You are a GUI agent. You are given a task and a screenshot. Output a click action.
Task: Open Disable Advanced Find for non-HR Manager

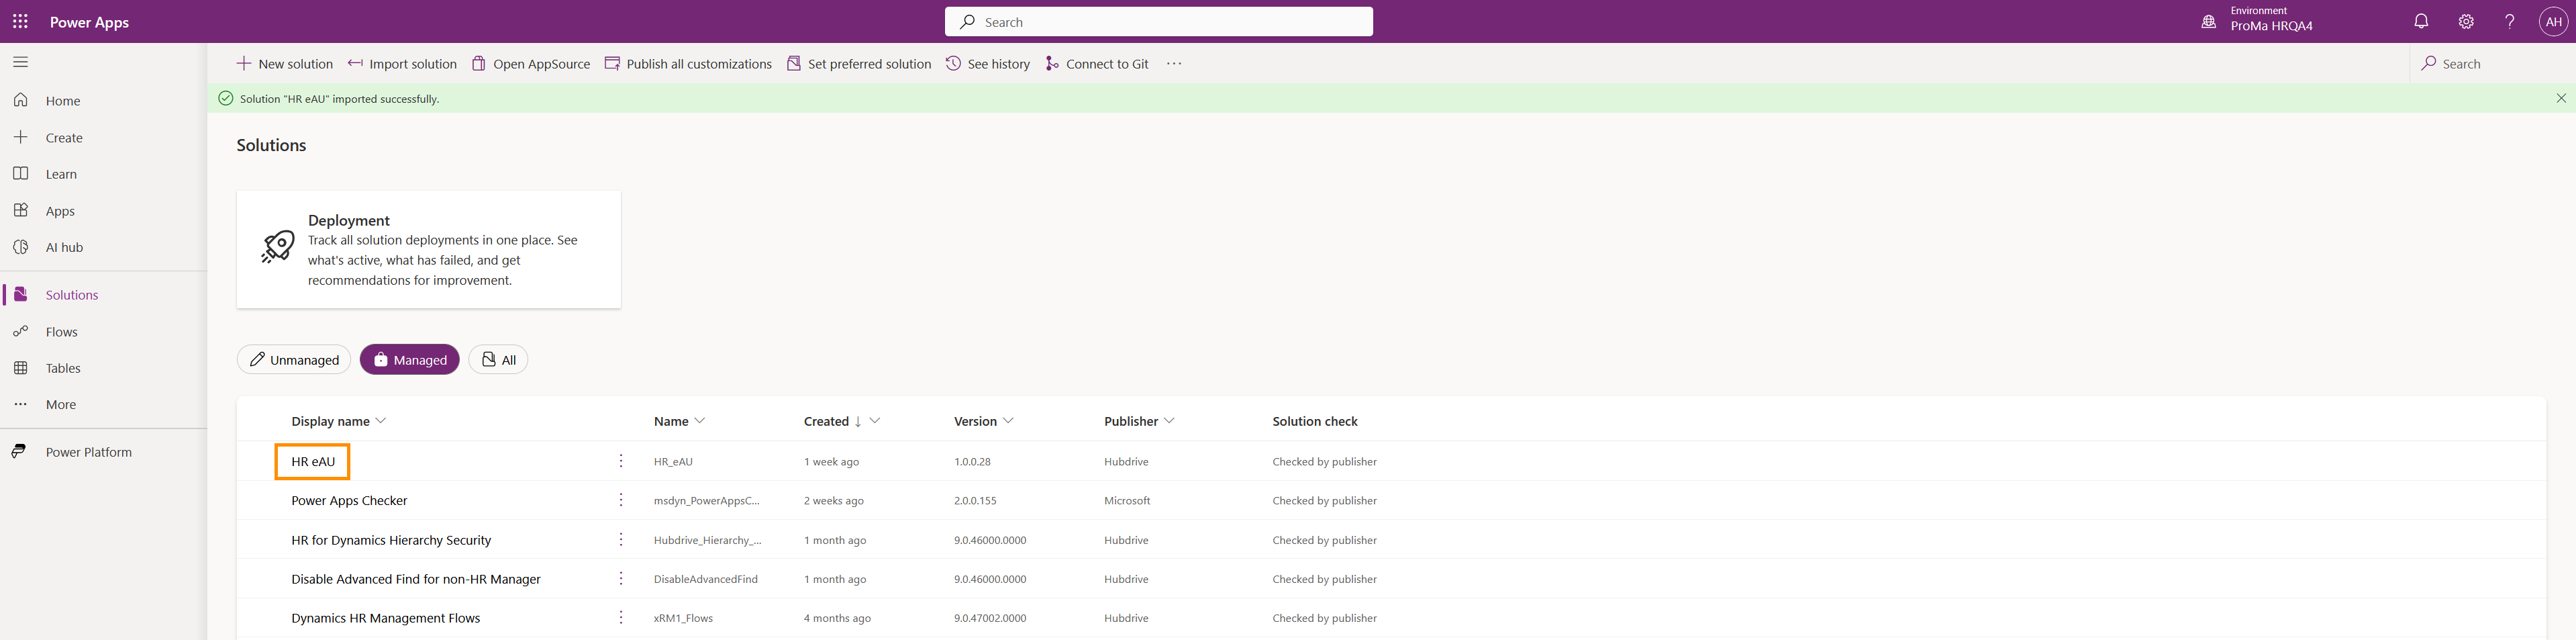tap(416, 579)
